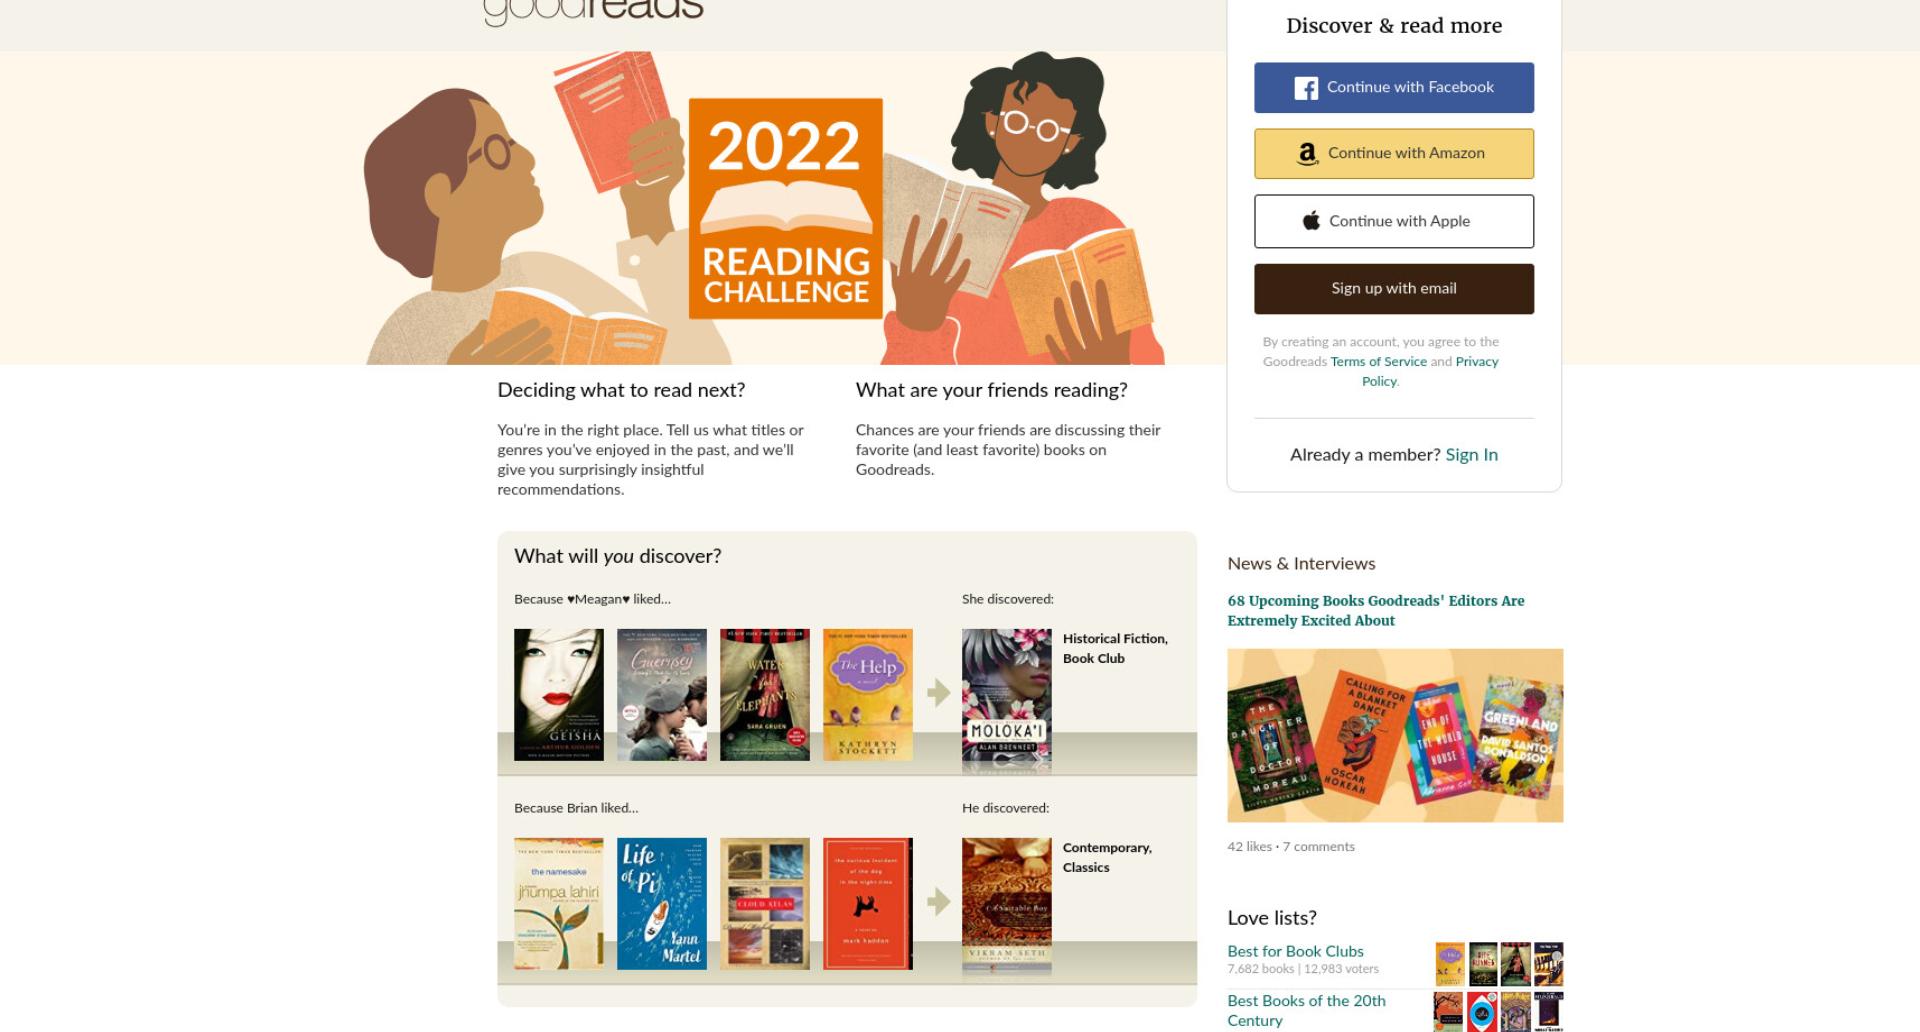
Task: Click the Facebook logo icon
Action: pyautogui.click(x=1306, y=88)
